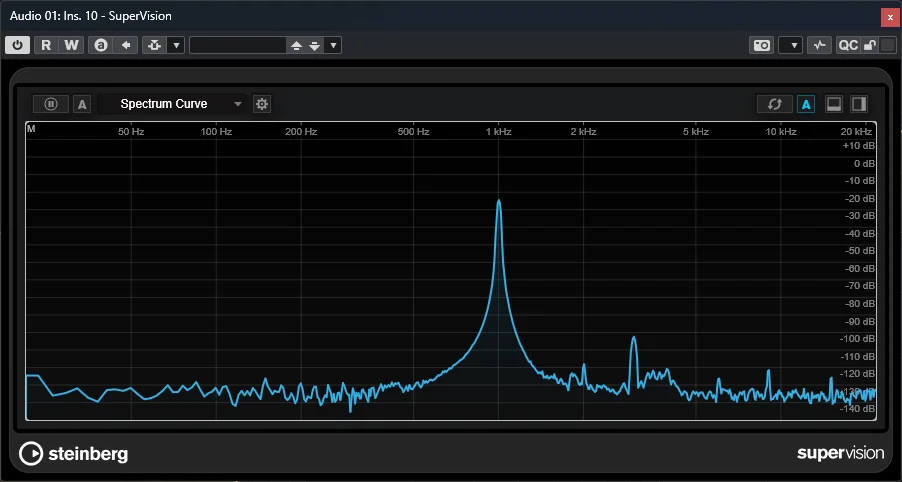Reset module values with circular arrows icon
Screen dimensions: 902x482
[774, 104]
